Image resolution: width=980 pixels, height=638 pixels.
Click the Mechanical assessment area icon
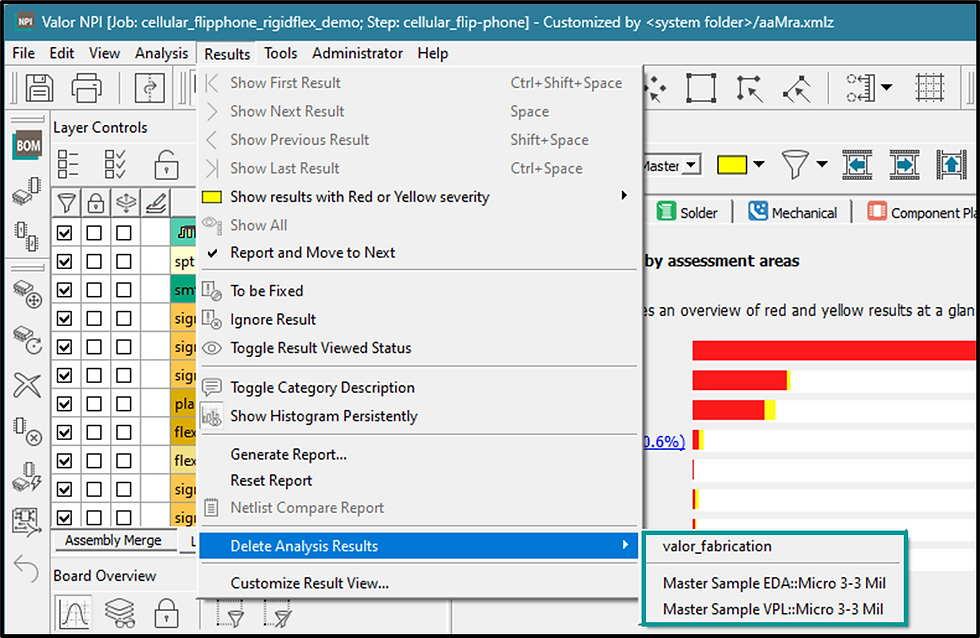click(x=758, y=212)
